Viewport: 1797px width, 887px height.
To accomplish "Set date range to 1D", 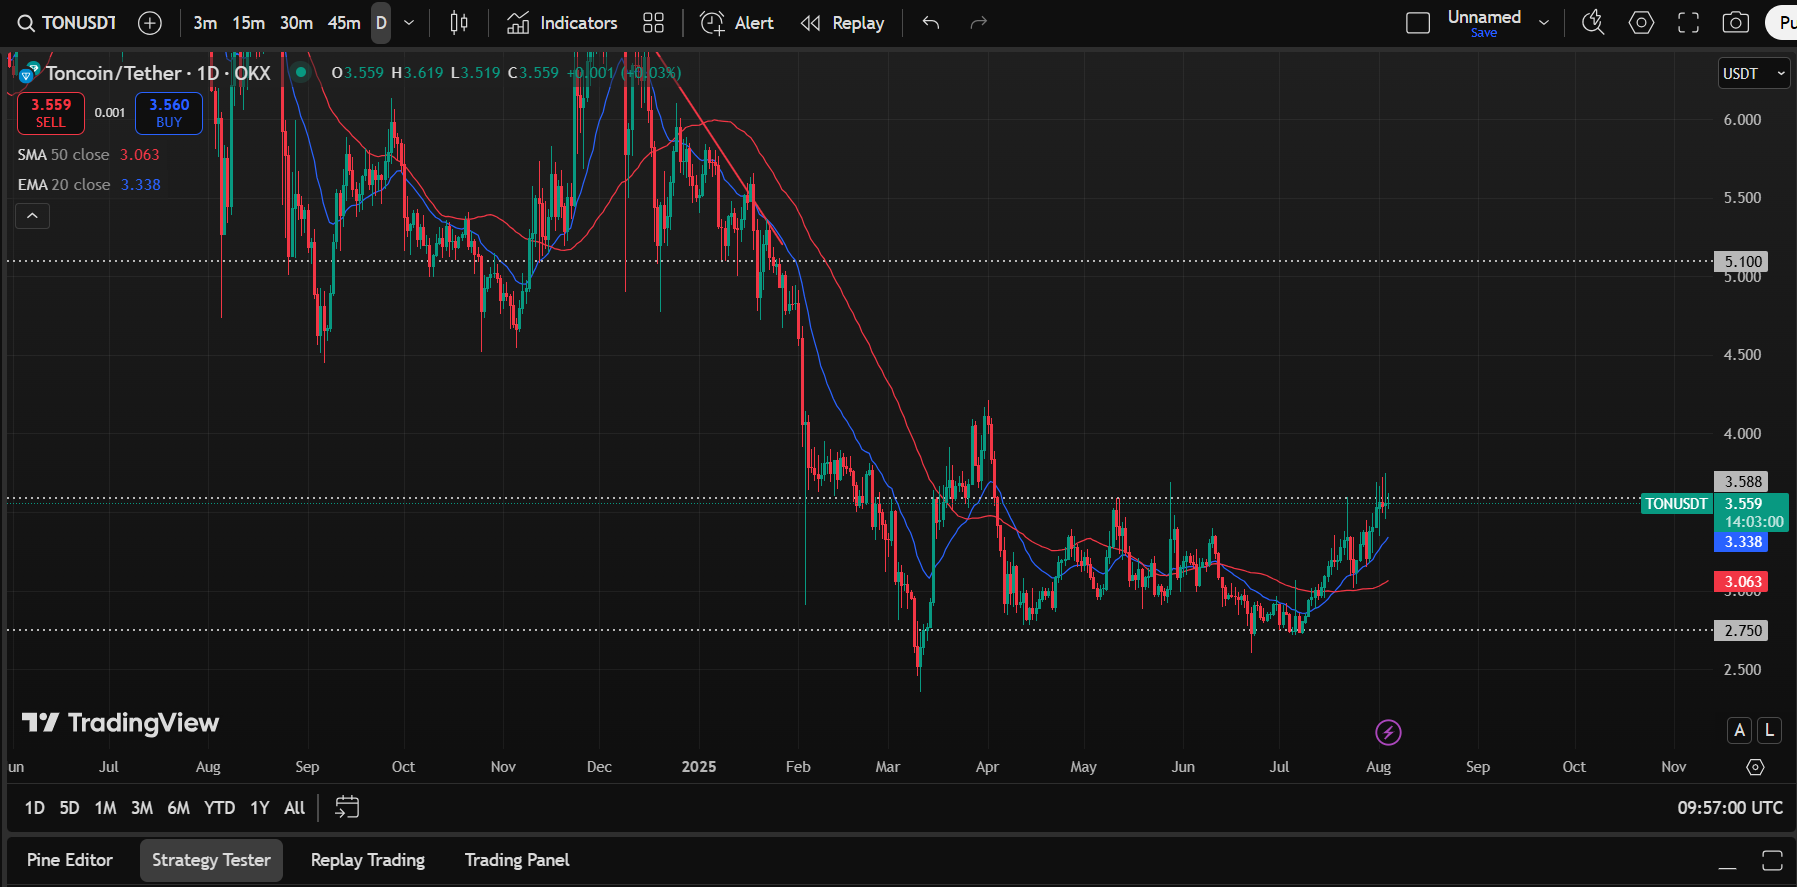I will pos(35,808).
